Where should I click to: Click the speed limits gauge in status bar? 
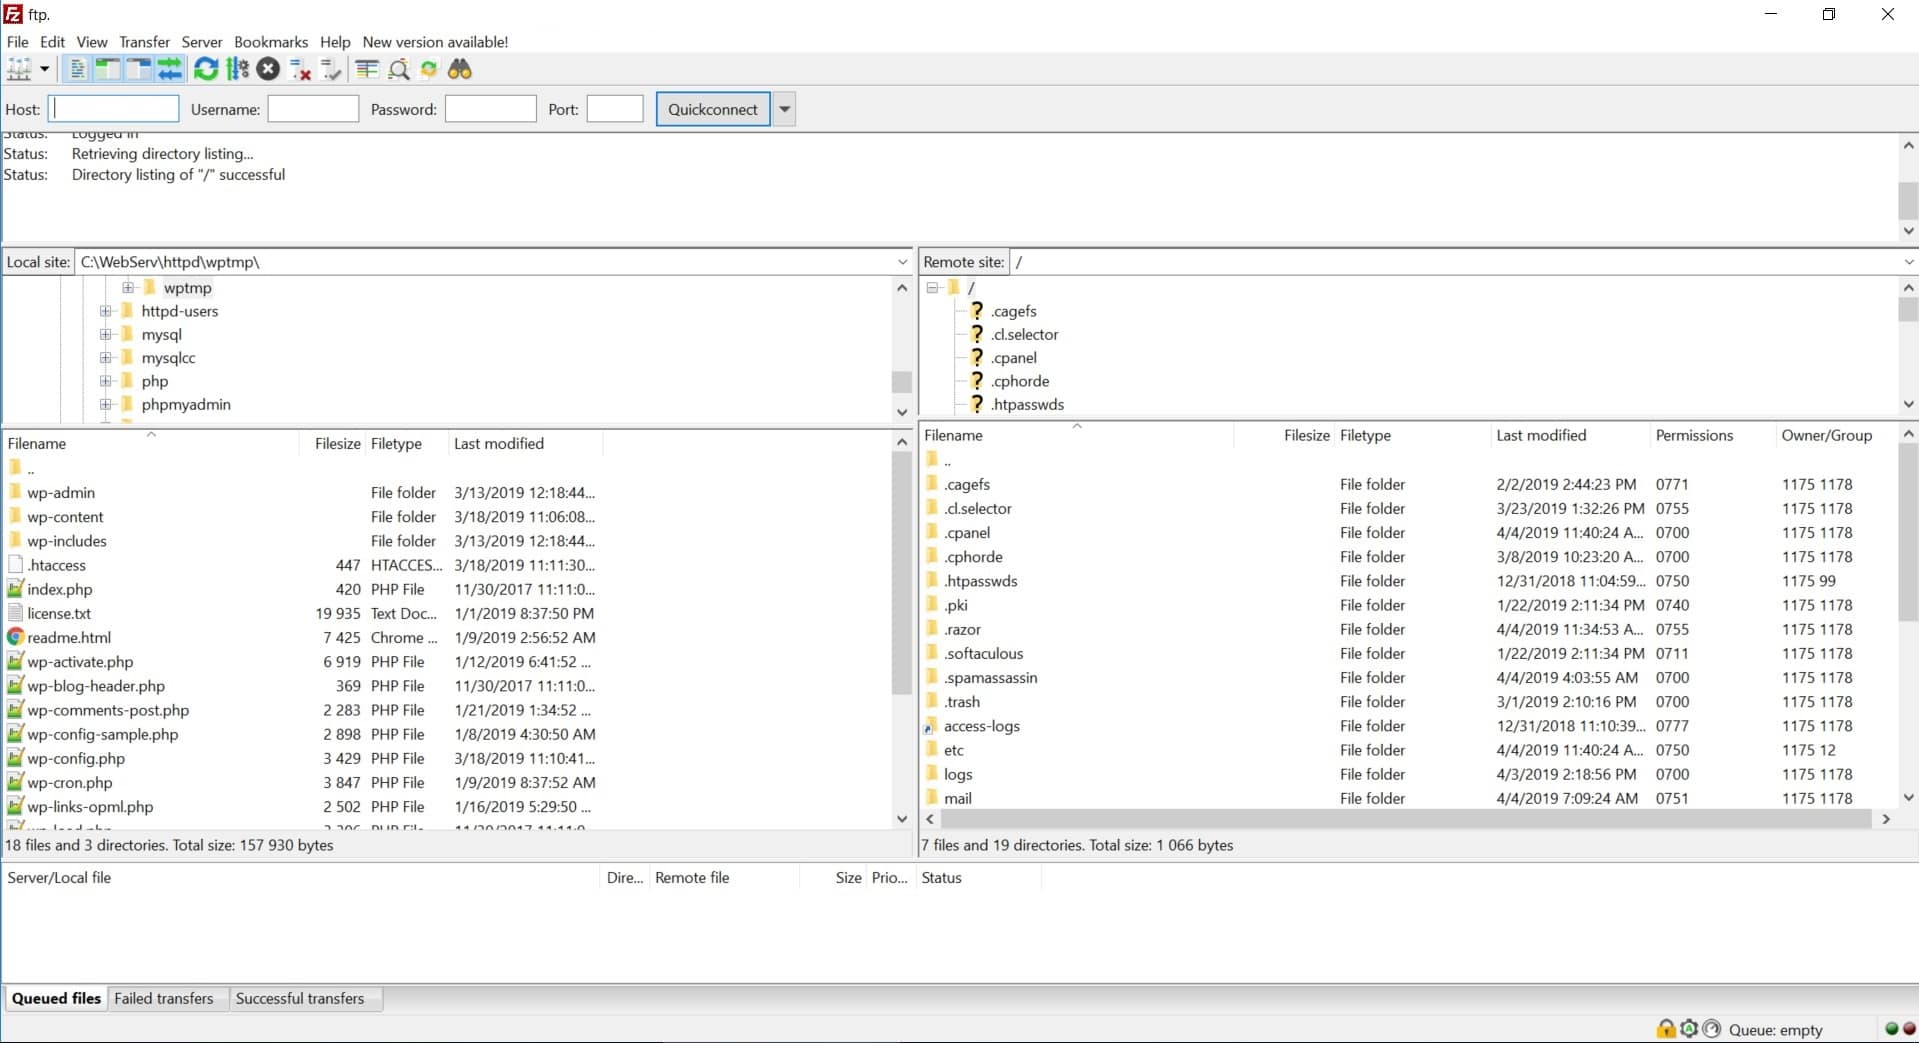[1712, 1029]
